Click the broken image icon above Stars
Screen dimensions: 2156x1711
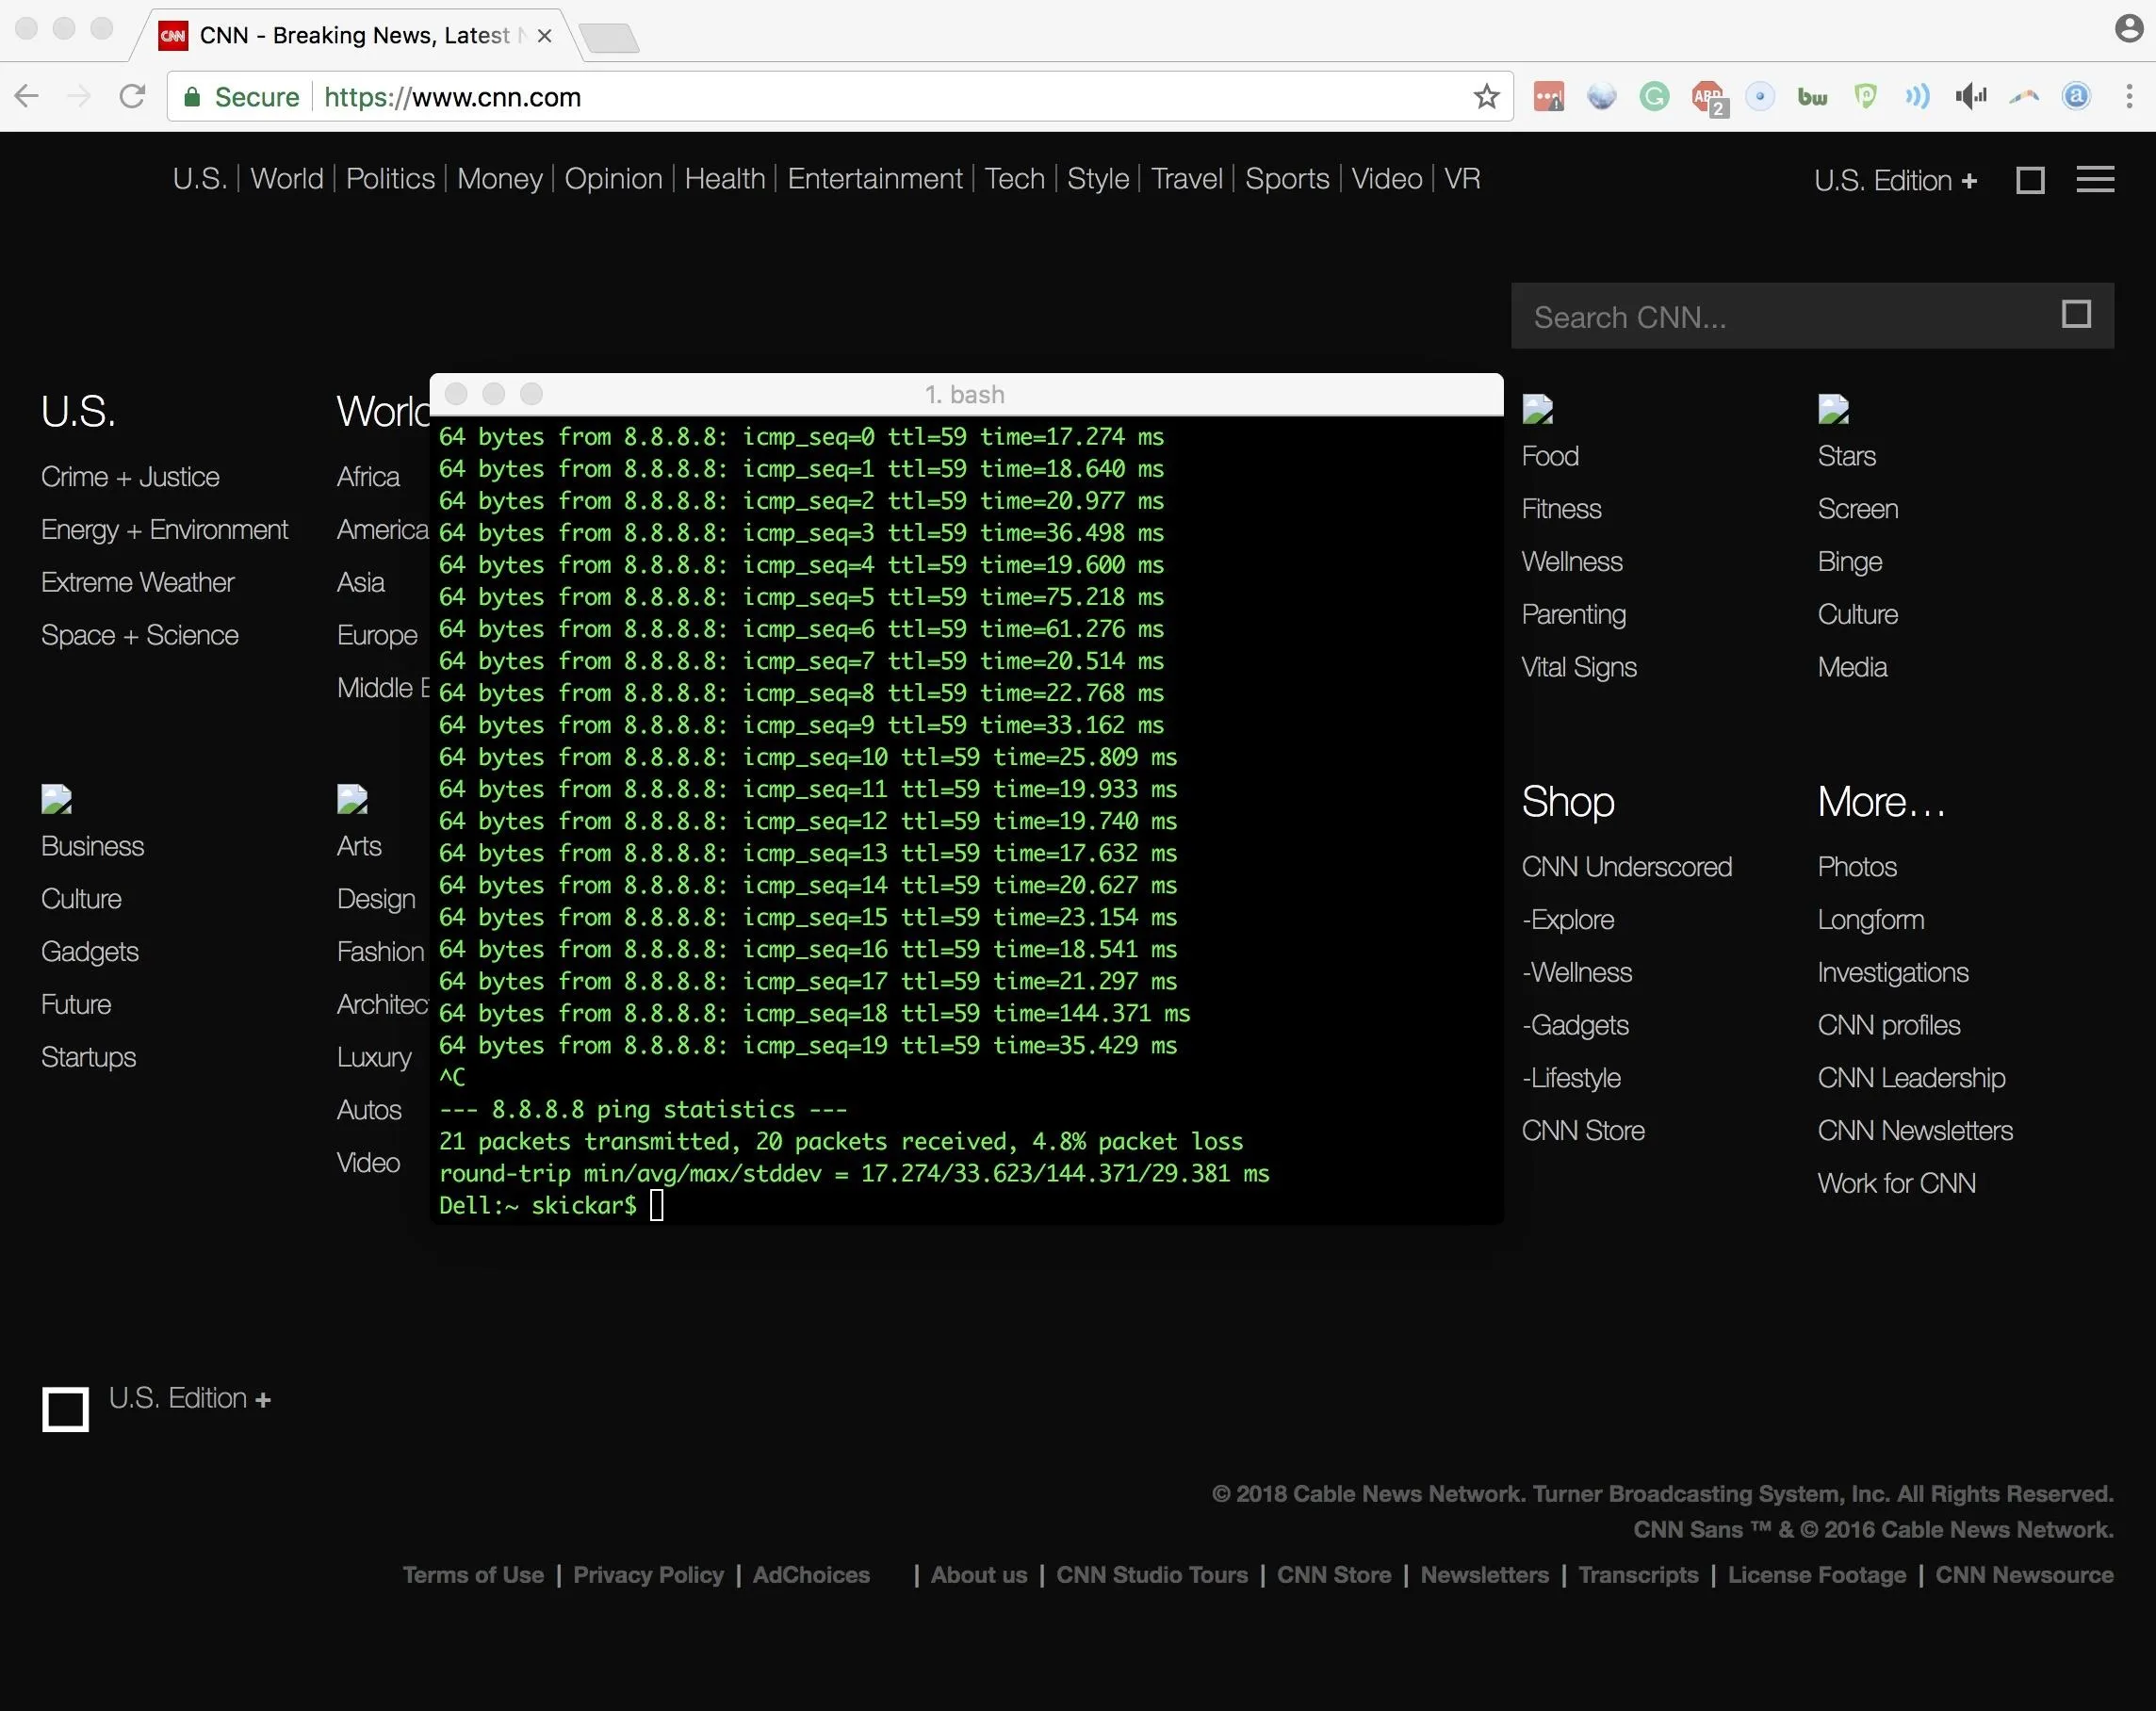(1834, 409)
